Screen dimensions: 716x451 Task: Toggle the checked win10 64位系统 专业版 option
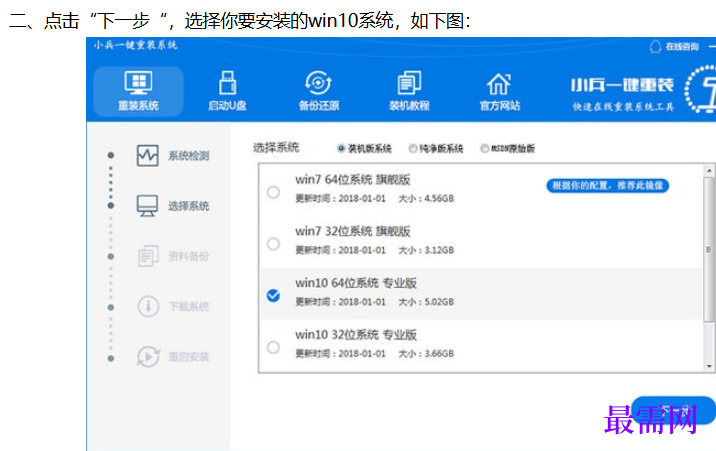coord(274,296)
